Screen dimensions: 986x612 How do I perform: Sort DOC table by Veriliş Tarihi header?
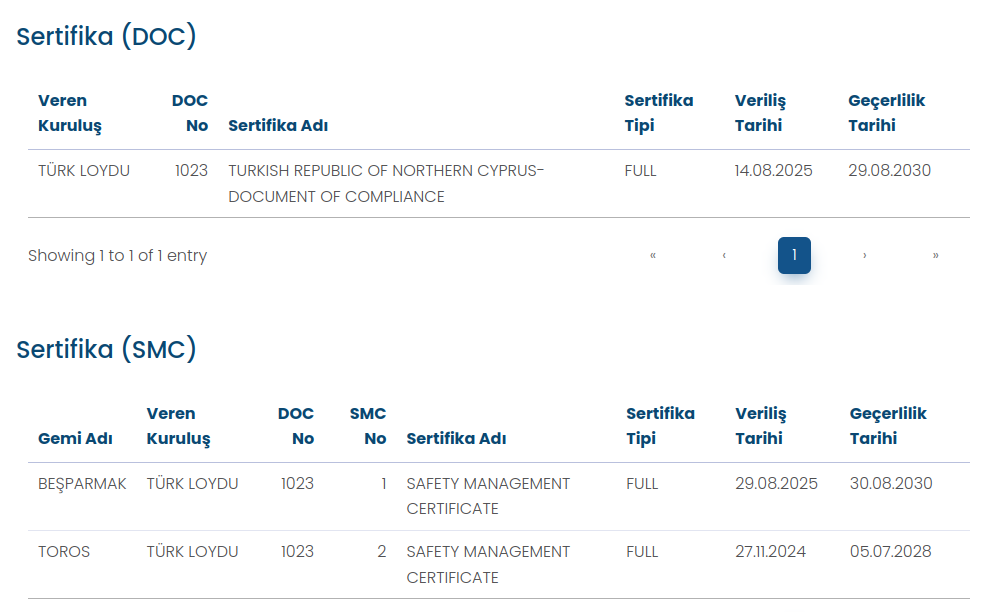(760, 113)
